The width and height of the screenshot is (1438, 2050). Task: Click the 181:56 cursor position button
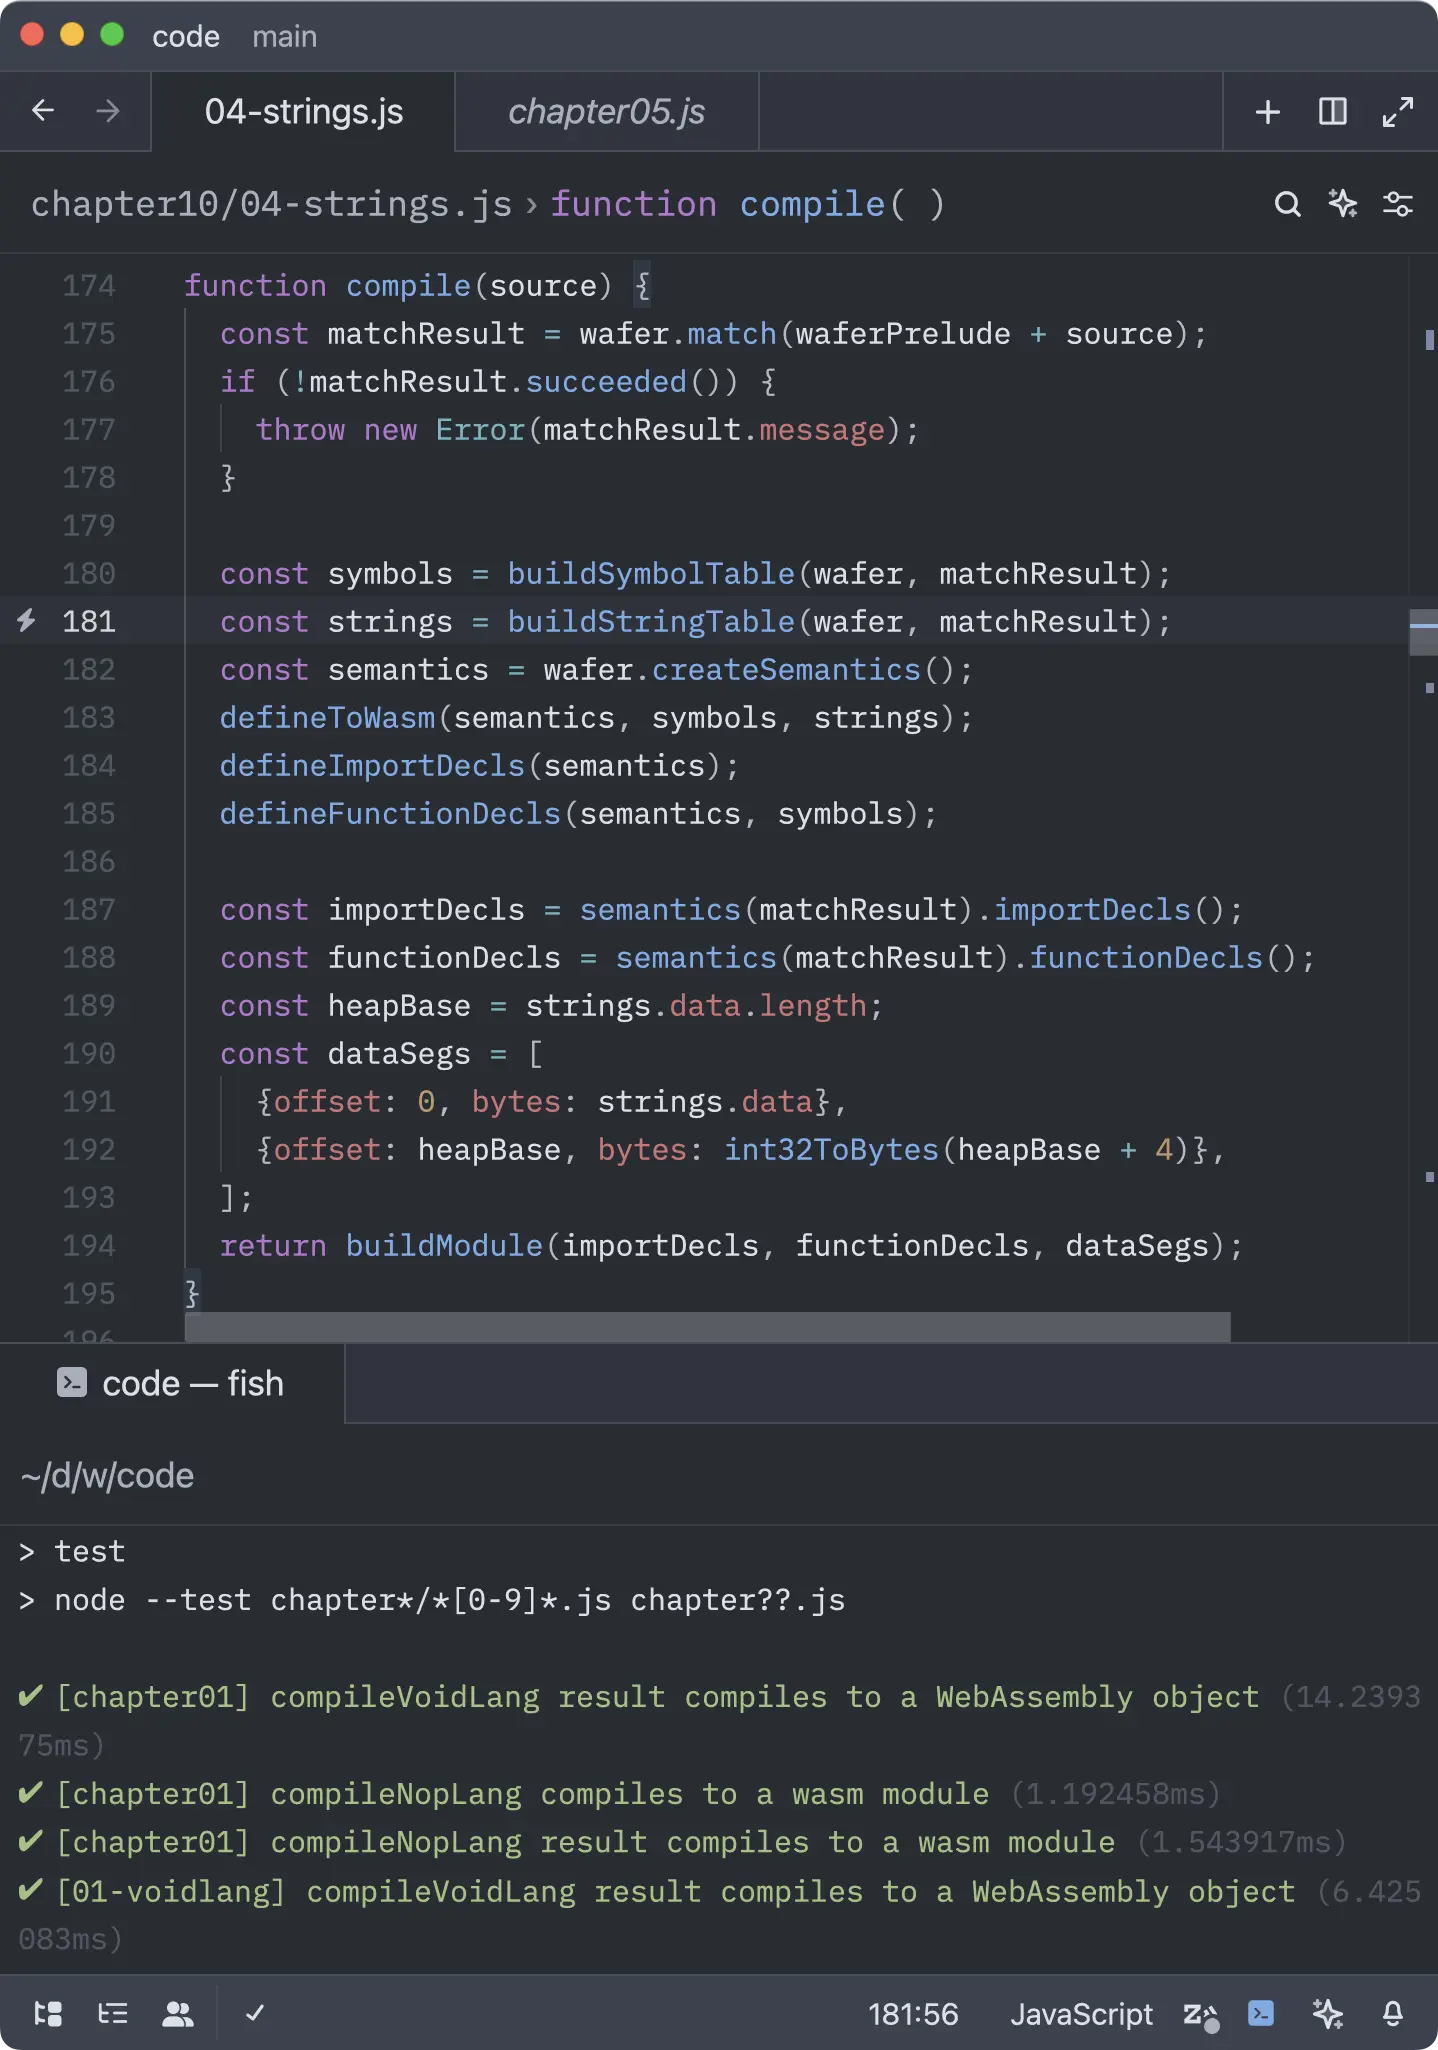[912, 2013]
